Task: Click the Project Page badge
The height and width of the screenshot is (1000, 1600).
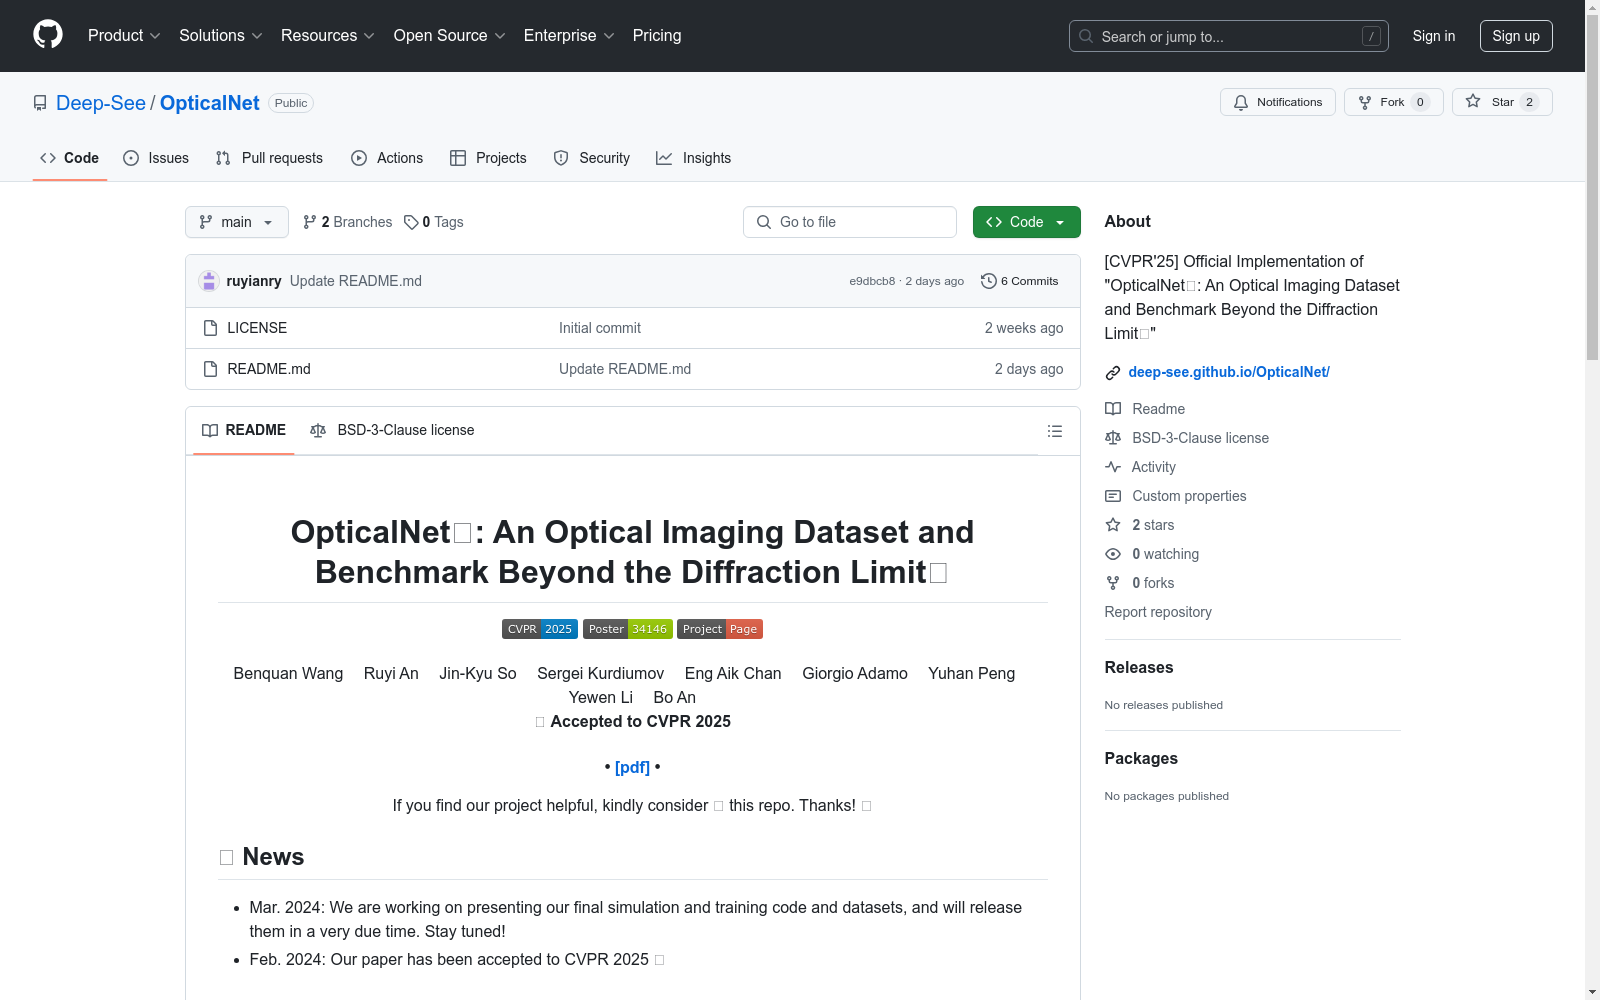Action: (x=720, y=629)
